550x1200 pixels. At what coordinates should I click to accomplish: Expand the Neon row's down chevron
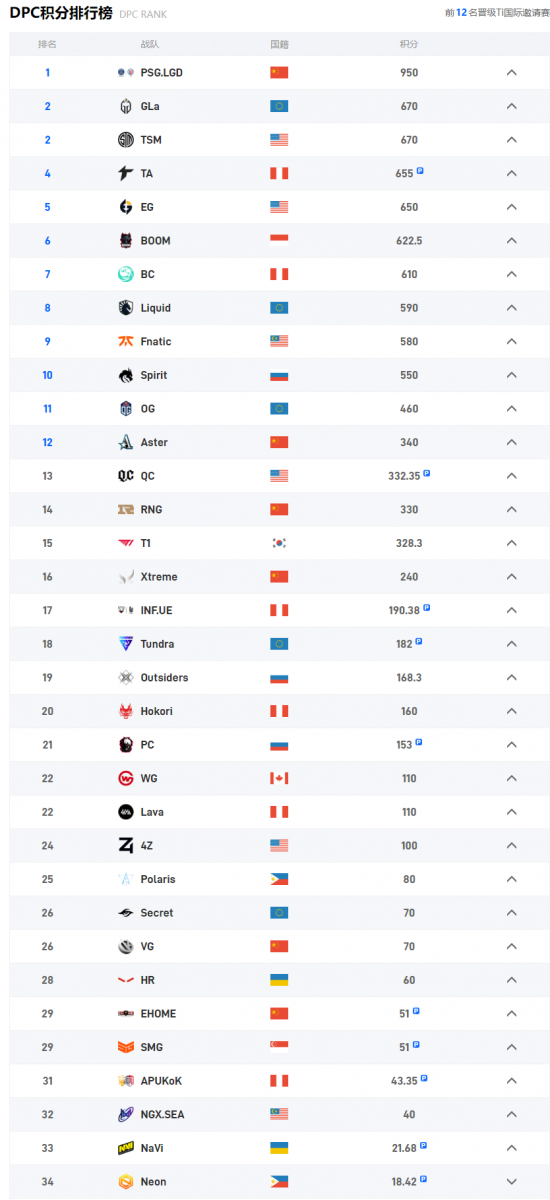point(511,1182)
